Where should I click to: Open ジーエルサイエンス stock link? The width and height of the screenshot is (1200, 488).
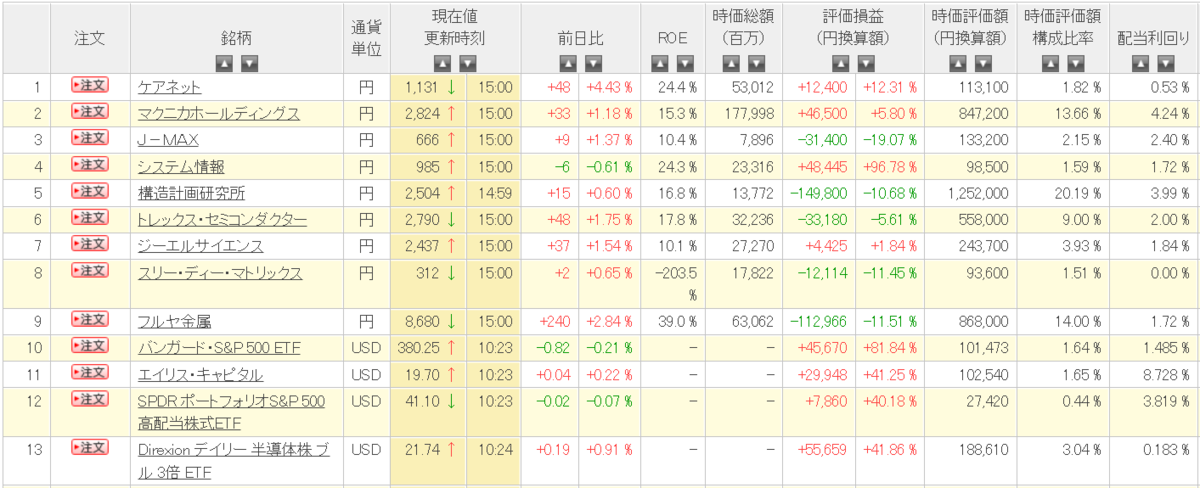click(x=200, y=247)
